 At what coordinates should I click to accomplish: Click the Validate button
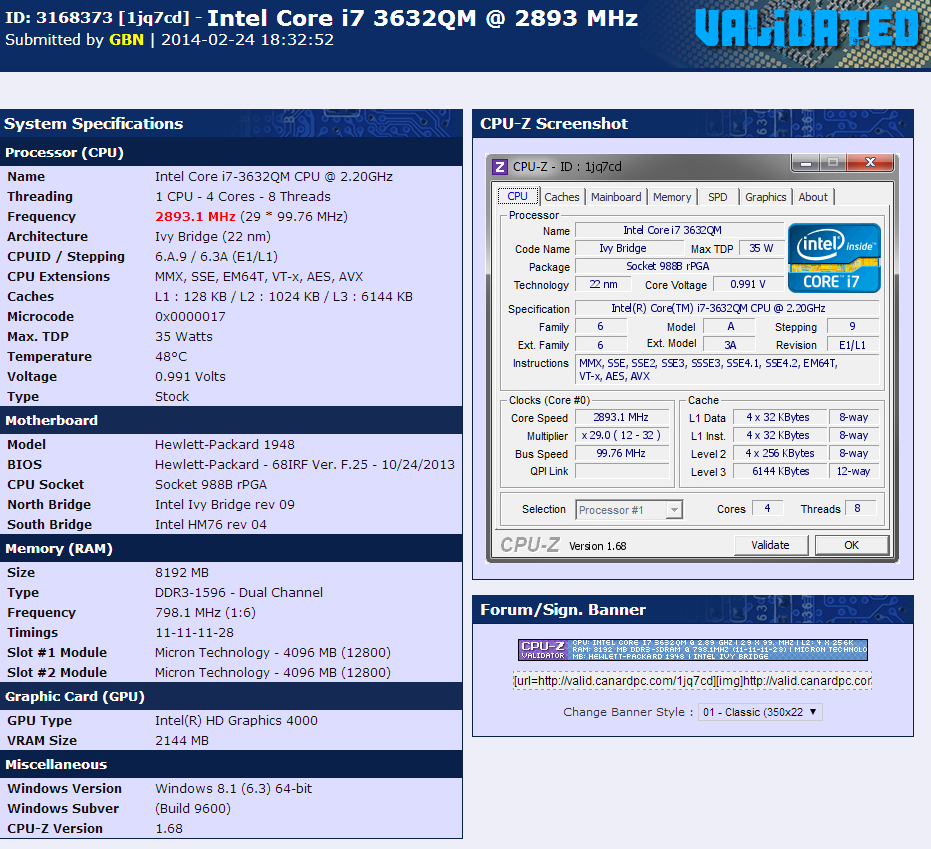[x=771, y=545]
